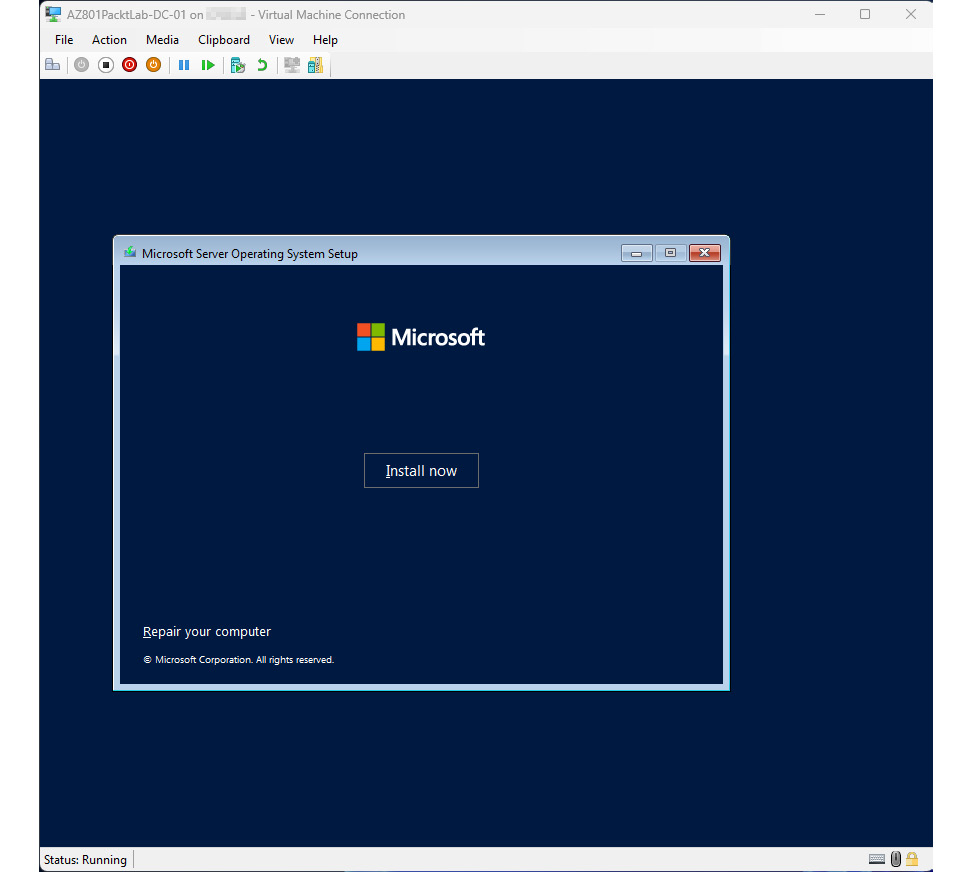
Task: Click the Status: Running text
Action: pos(85,860)
